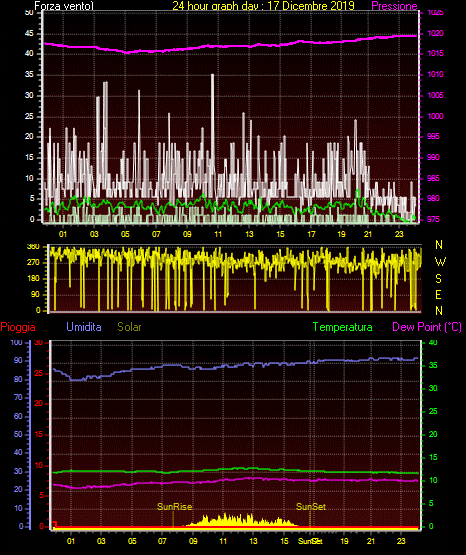Click hour 21 on lower chart axis

click(370, 541)
